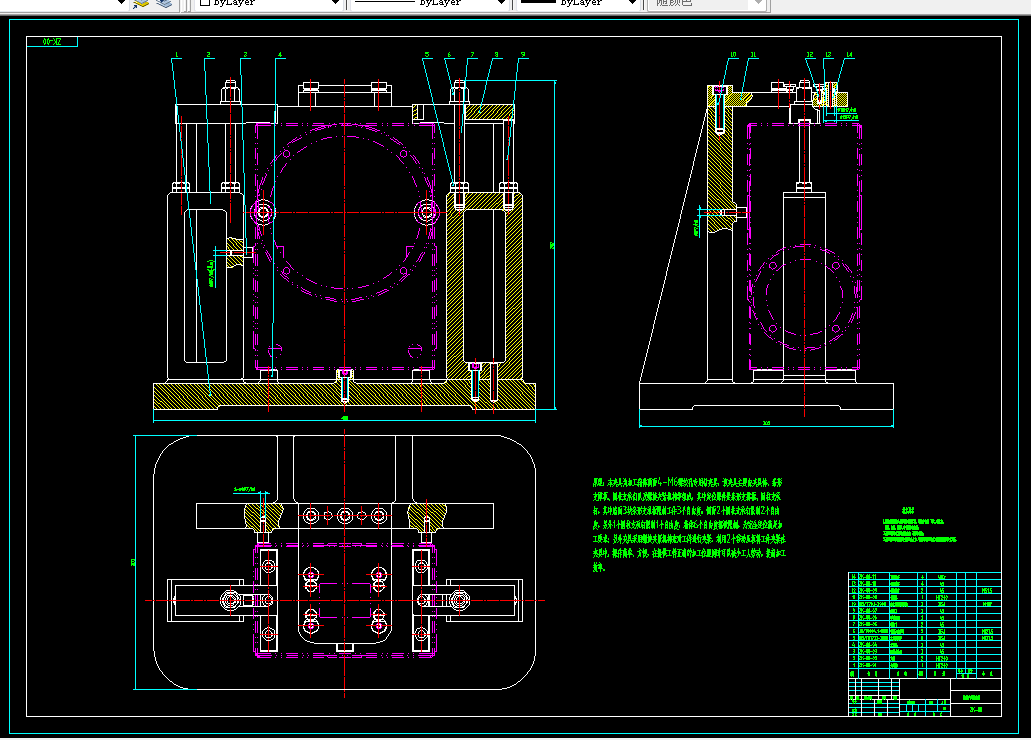Select part balloon number 1
The height and width of the screenshot is (740, 1031).
pos(176,55)
